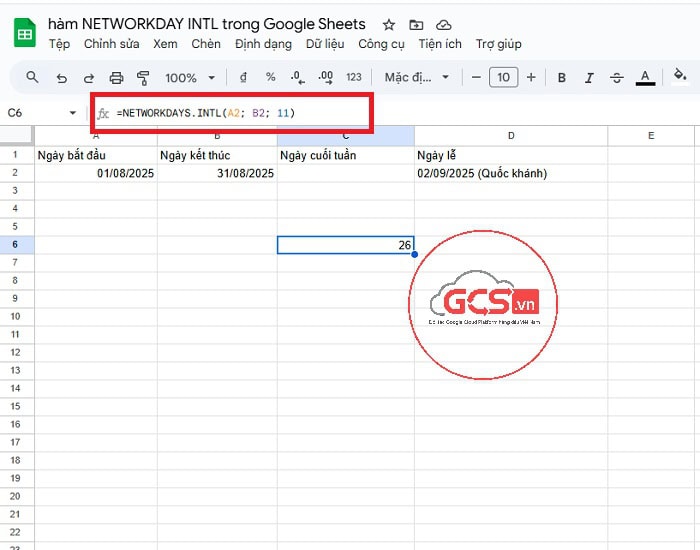700x550 pixels.
Task: Open the text color picker
Action: [645, 77]
